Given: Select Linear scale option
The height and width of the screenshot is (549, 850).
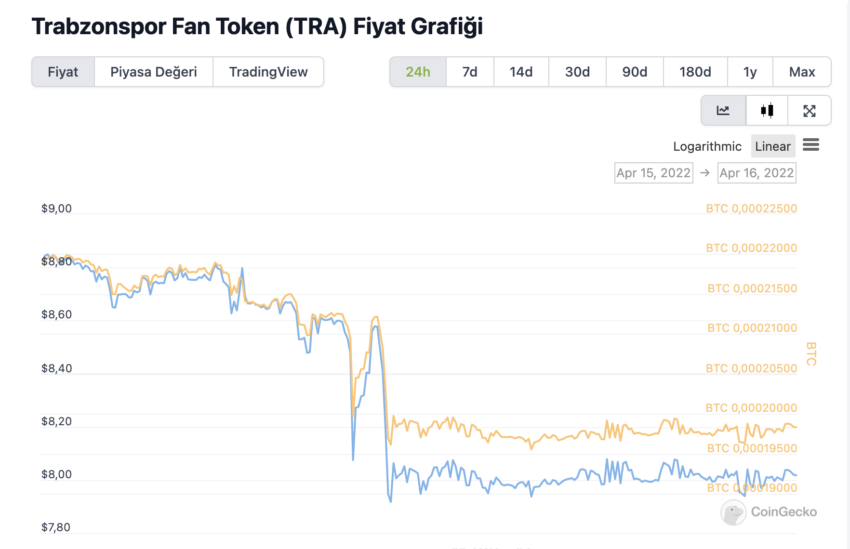Looking at the screenshot, I should click(772, 146).
